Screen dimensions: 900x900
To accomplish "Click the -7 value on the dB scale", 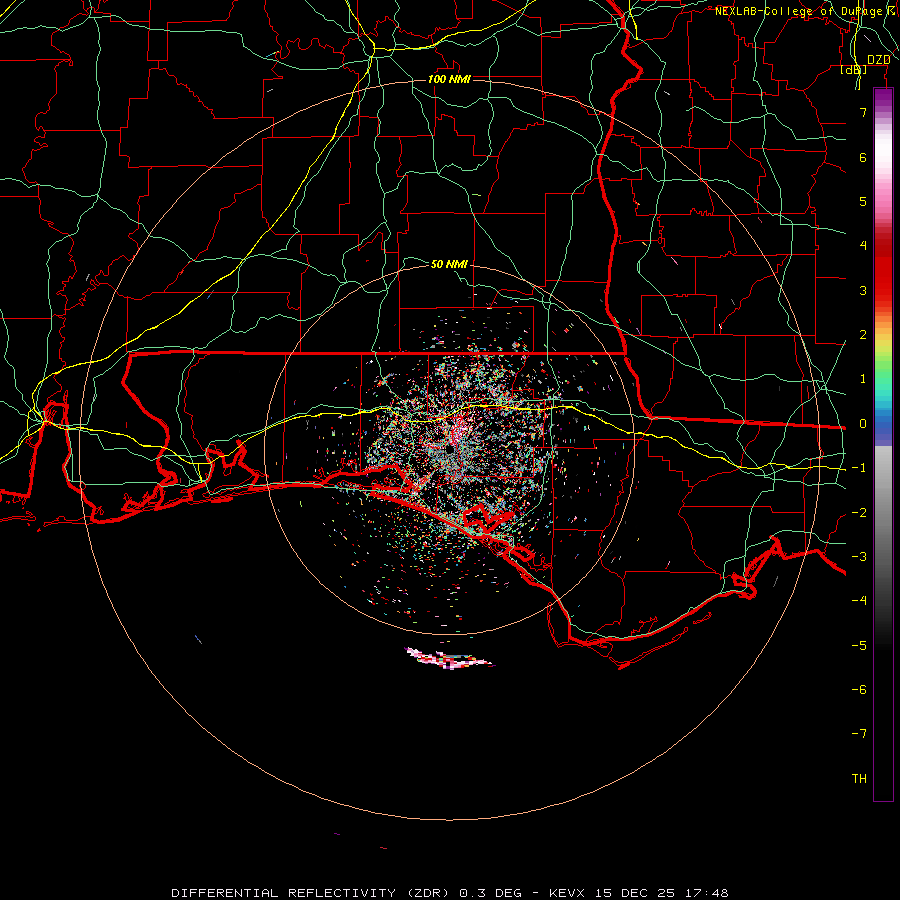I will click(x=859, y=734).
